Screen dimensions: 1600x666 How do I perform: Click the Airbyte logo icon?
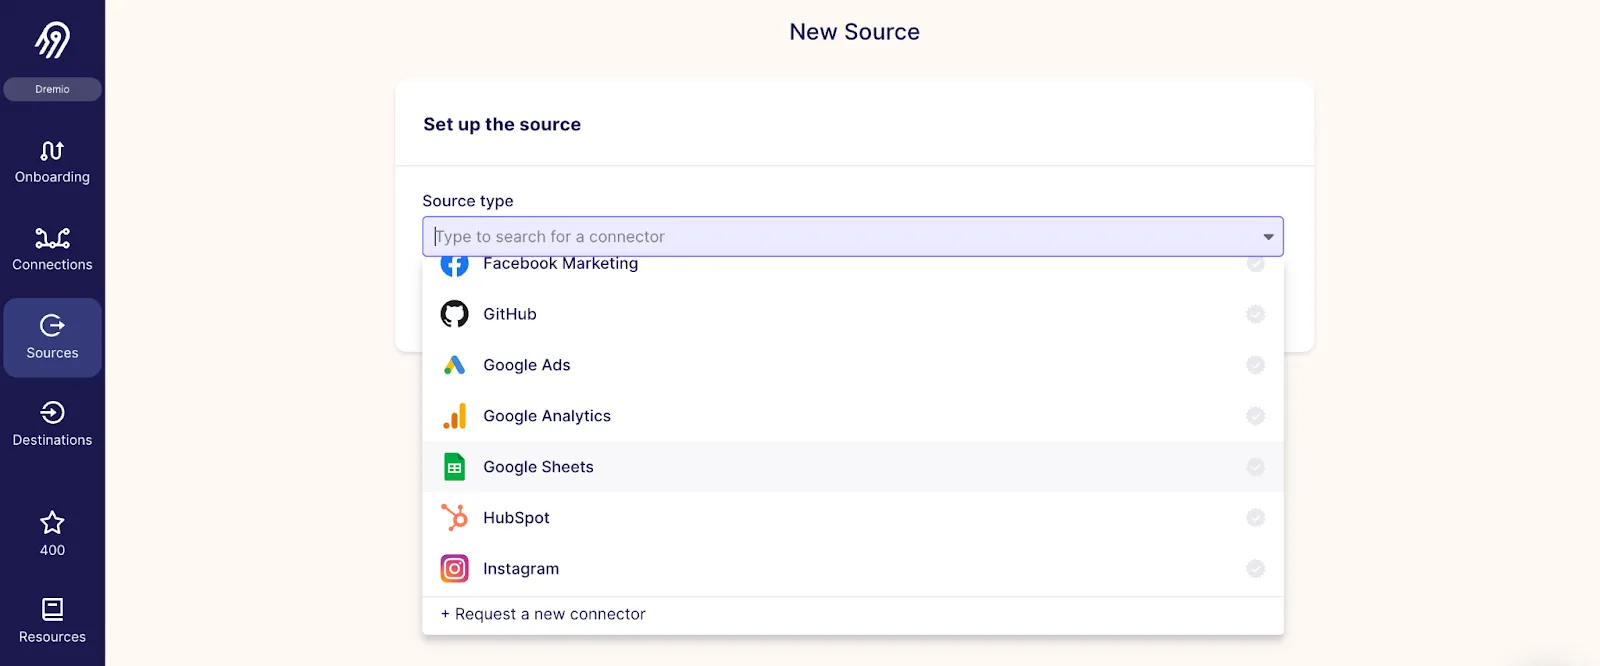[x=52, y=40]
